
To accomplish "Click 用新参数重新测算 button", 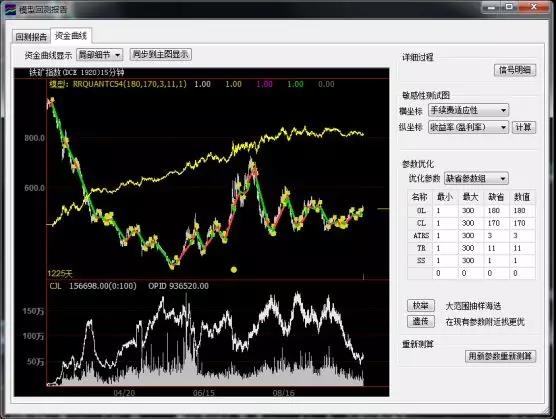I will pyautogui.click(x=500, y=356).
